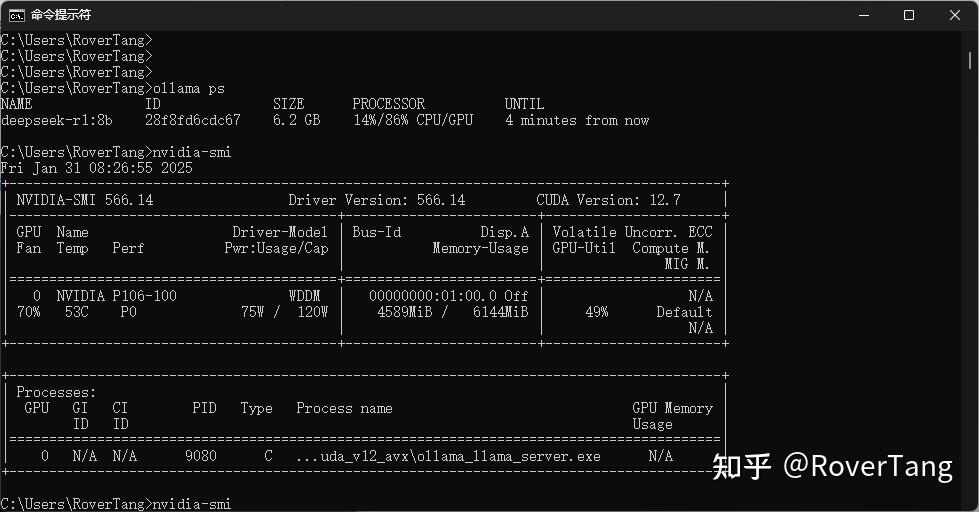Viewport: 979px width, 512px height.
Task: Click the 'Driver Version: 566.14' text
Action: click(x=376, y=200)
